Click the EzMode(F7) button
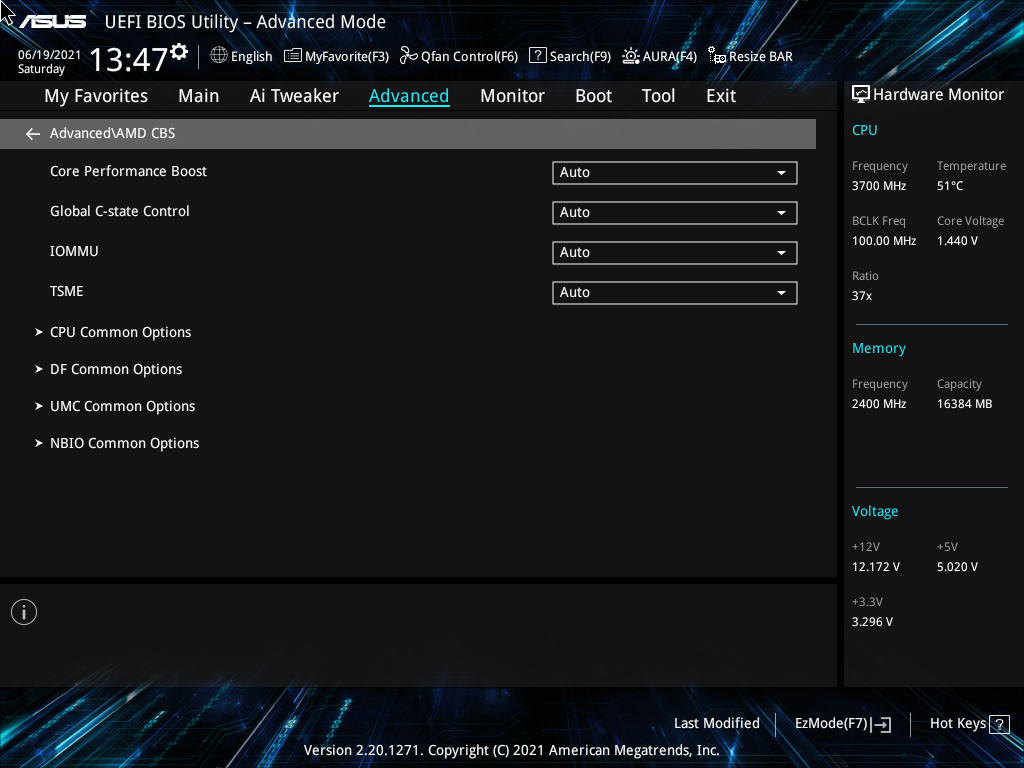This screenshot has width=1024, height=768. [x=841, y=723]
